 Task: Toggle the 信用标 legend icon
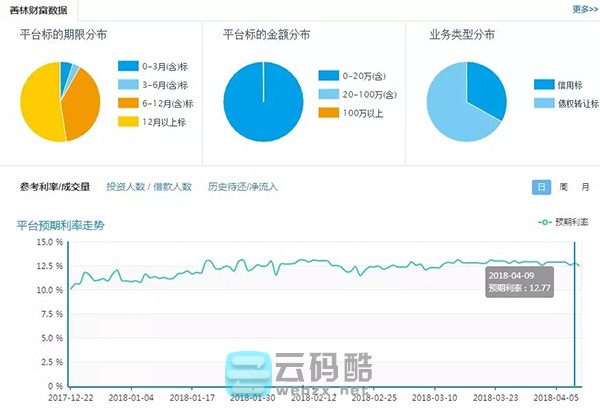[x=544, y=85]
